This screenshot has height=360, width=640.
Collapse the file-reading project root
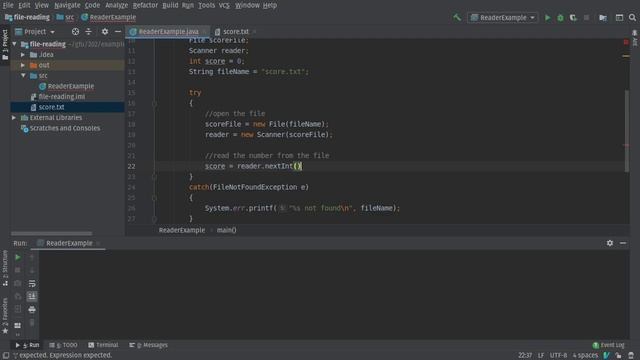point(15,44)
